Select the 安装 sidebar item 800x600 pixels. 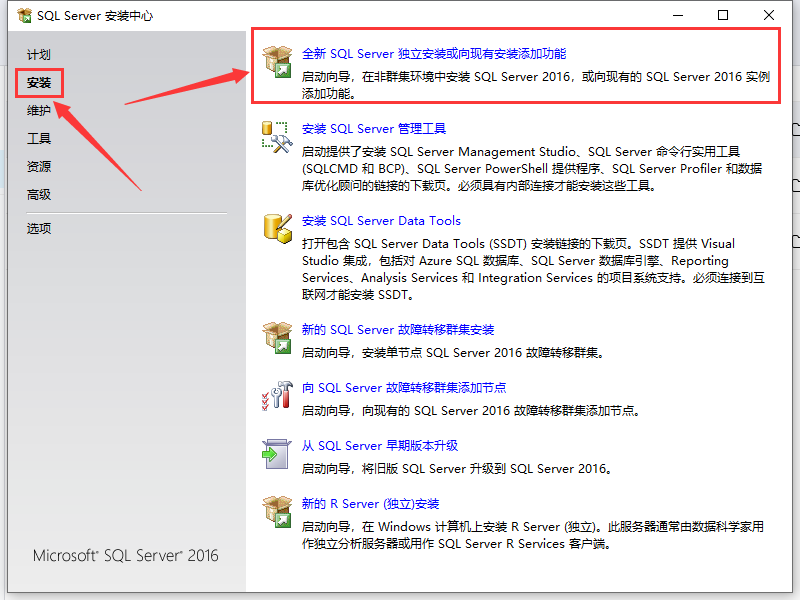[x=40, y=83]
